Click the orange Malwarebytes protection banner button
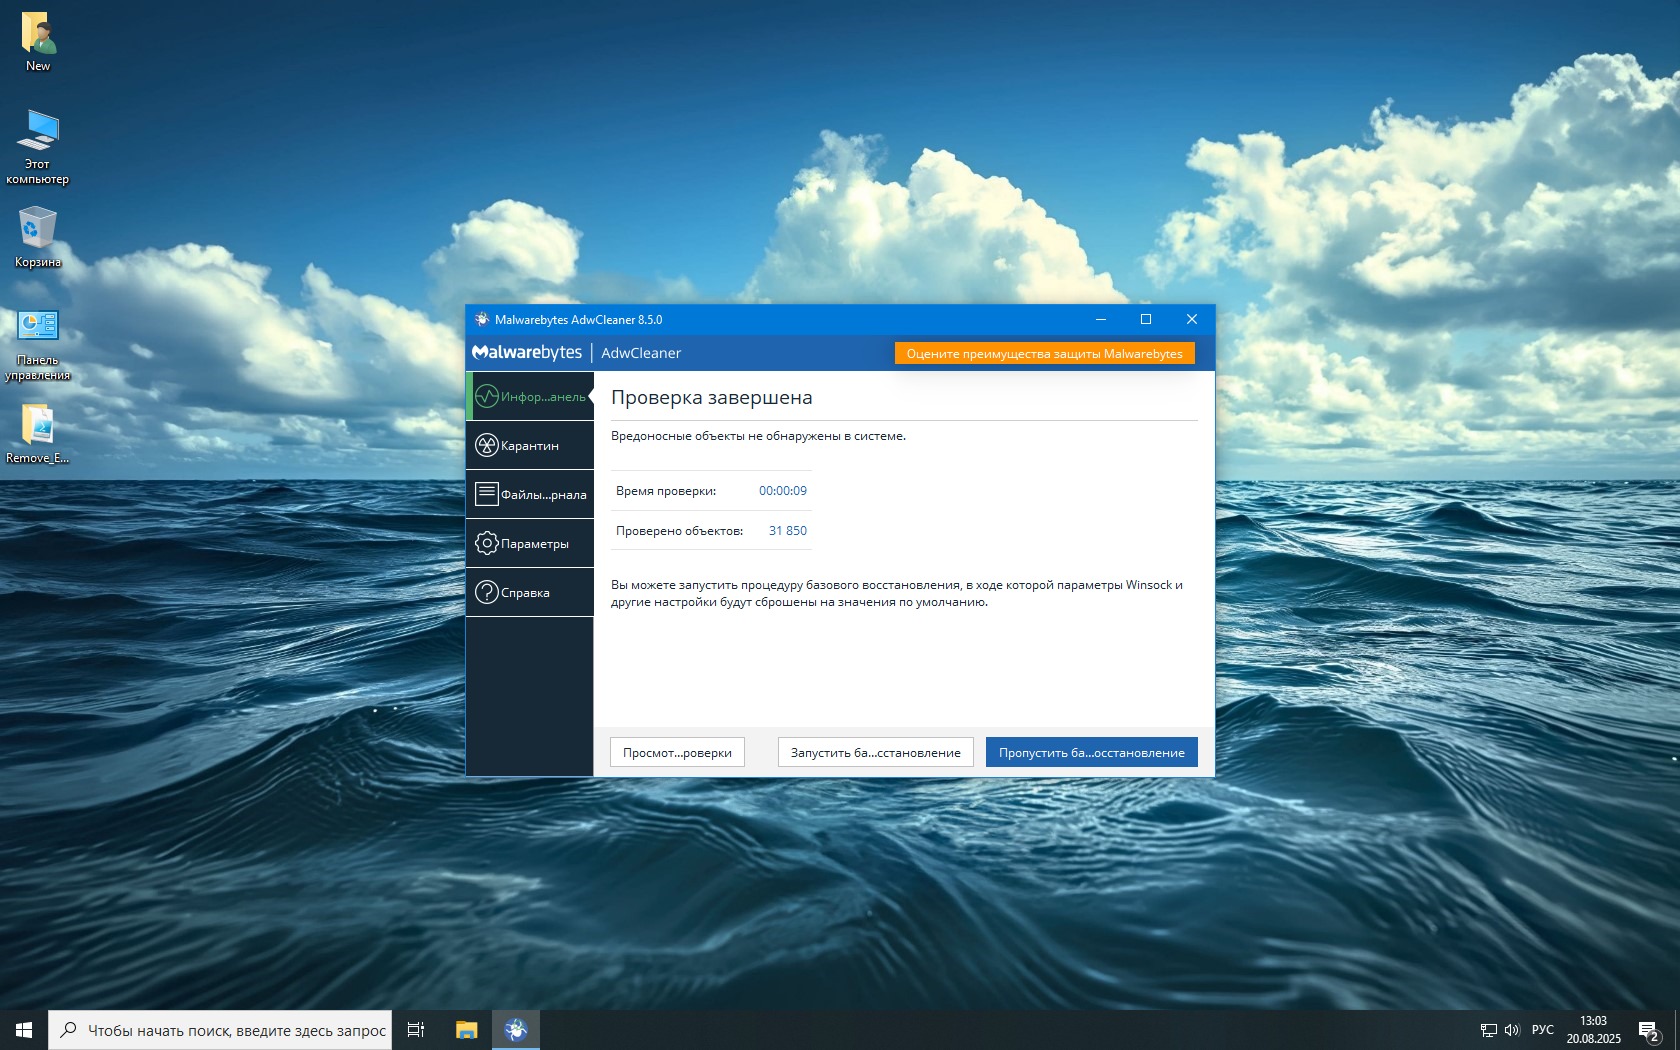1680x1050 pixels. tap(1044, 354)
